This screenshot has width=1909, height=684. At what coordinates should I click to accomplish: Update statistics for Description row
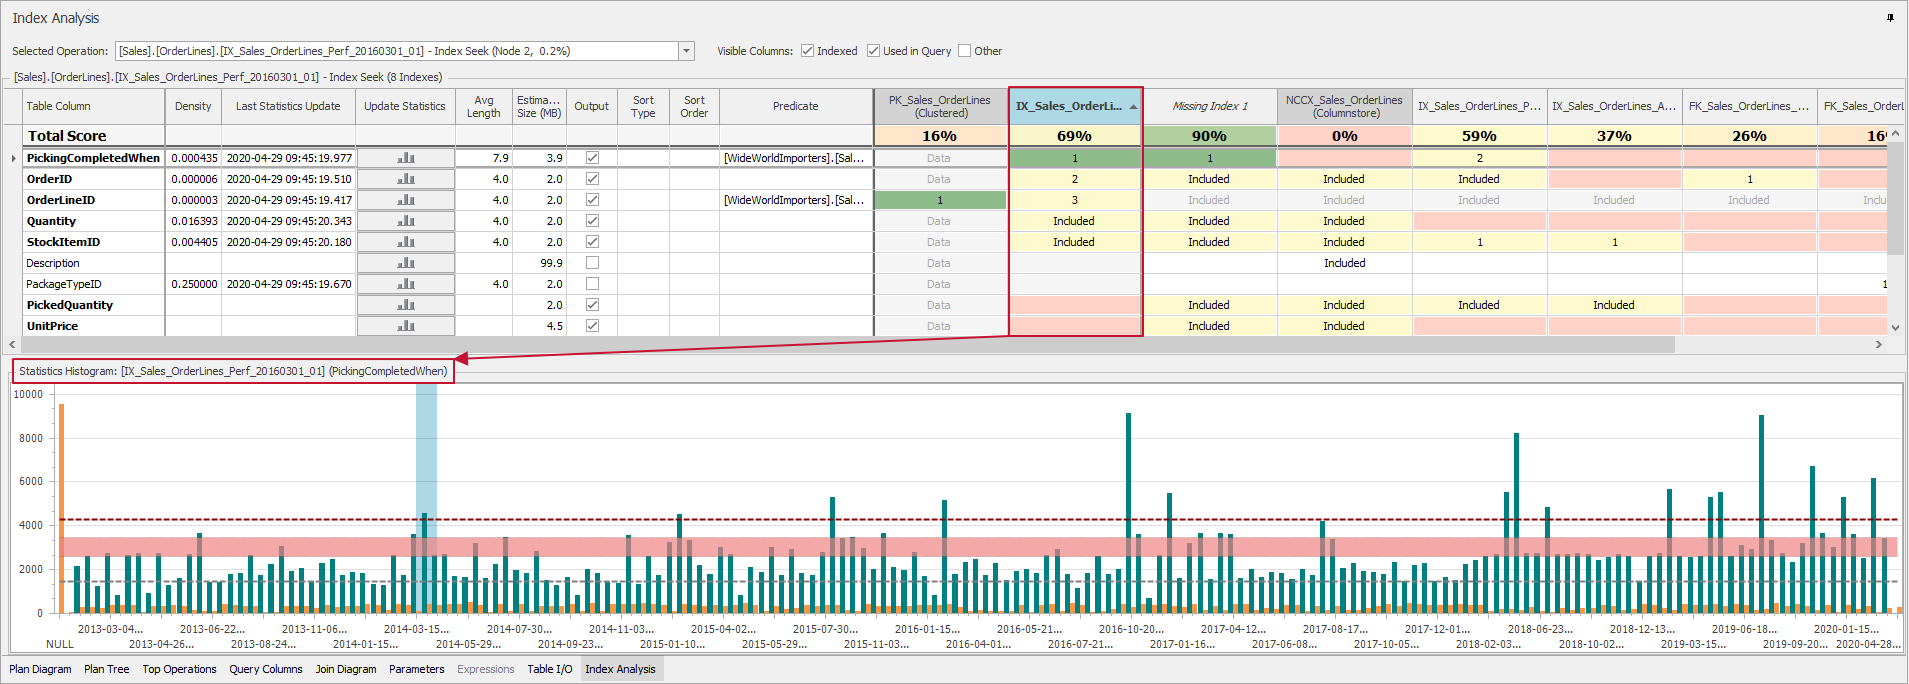[406, 263]
